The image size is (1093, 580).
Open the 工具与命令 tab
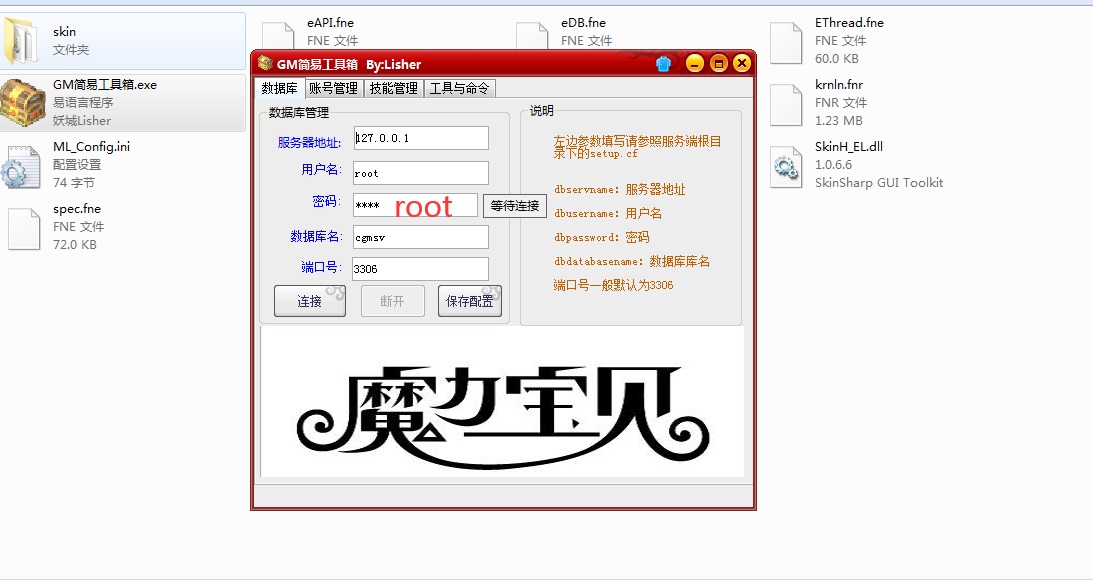point(459,88)
